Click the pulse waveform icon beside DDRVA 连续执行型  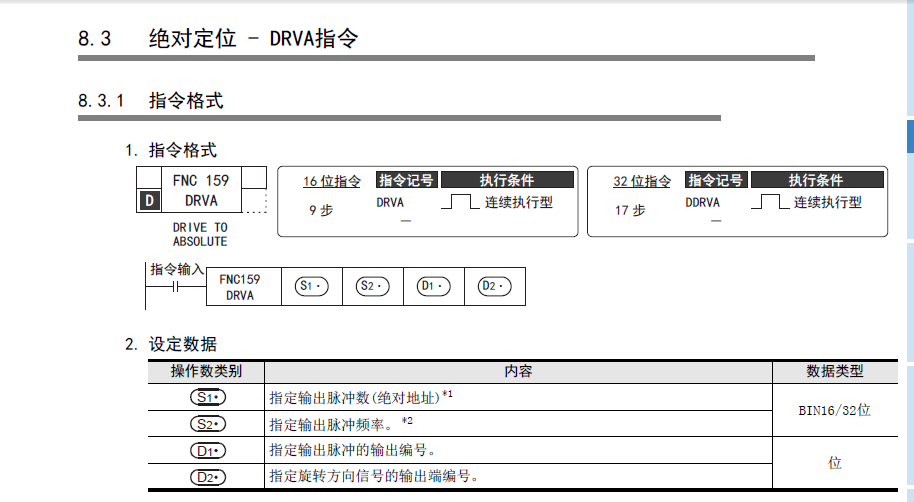(x=769, y=202)
